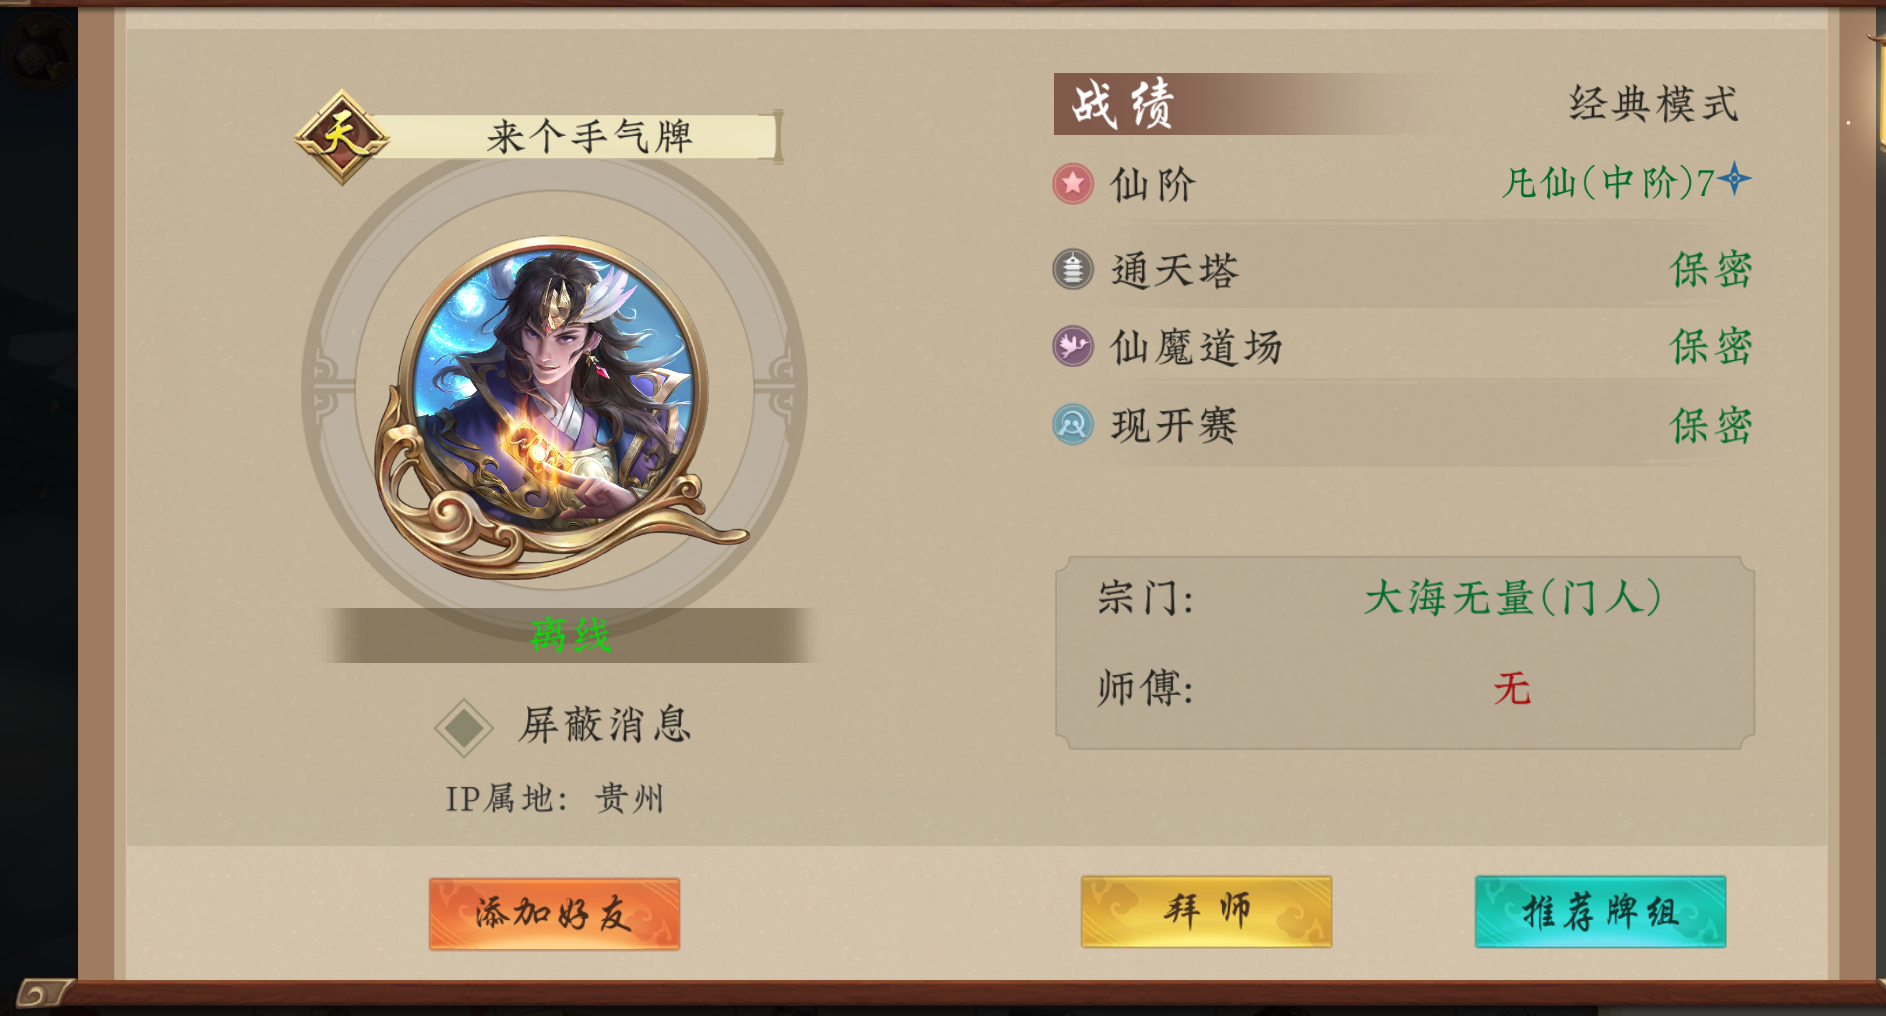
Task: Click the blue star next to 凡仙(中阶)7
Action: 1735,180
